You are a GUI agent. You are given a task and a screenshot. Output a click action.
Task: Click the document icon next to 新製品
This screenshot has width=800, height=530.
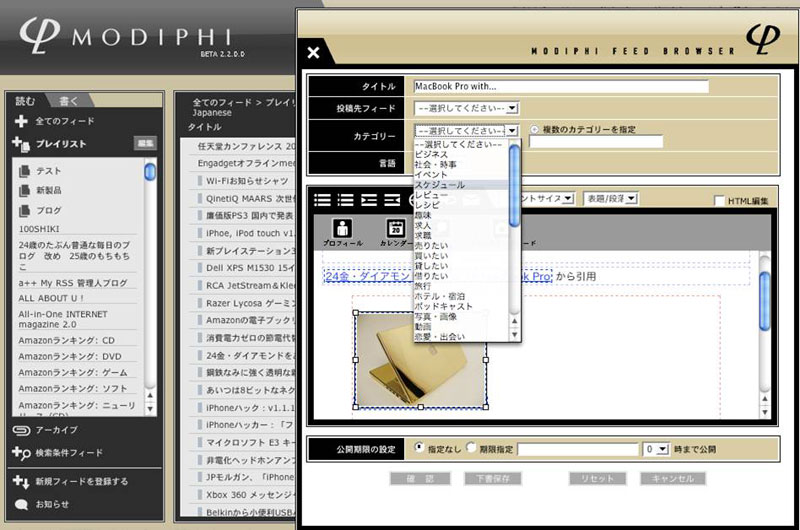tap(24, 191)
